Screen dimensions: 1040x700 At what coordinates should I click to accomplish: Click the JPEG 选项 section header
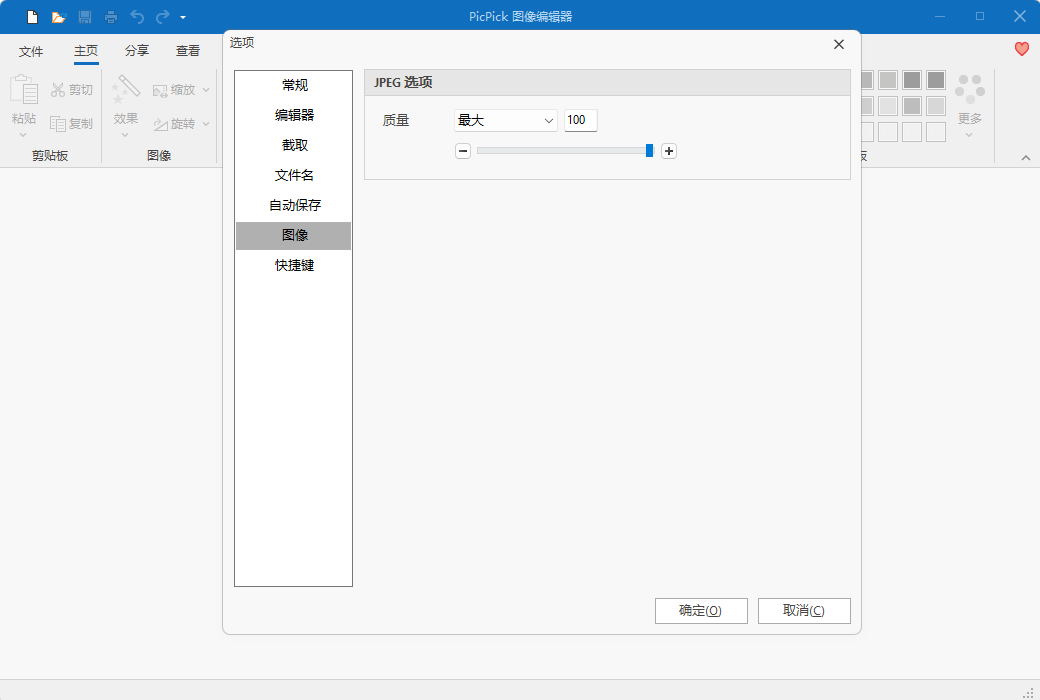[607, 82]
